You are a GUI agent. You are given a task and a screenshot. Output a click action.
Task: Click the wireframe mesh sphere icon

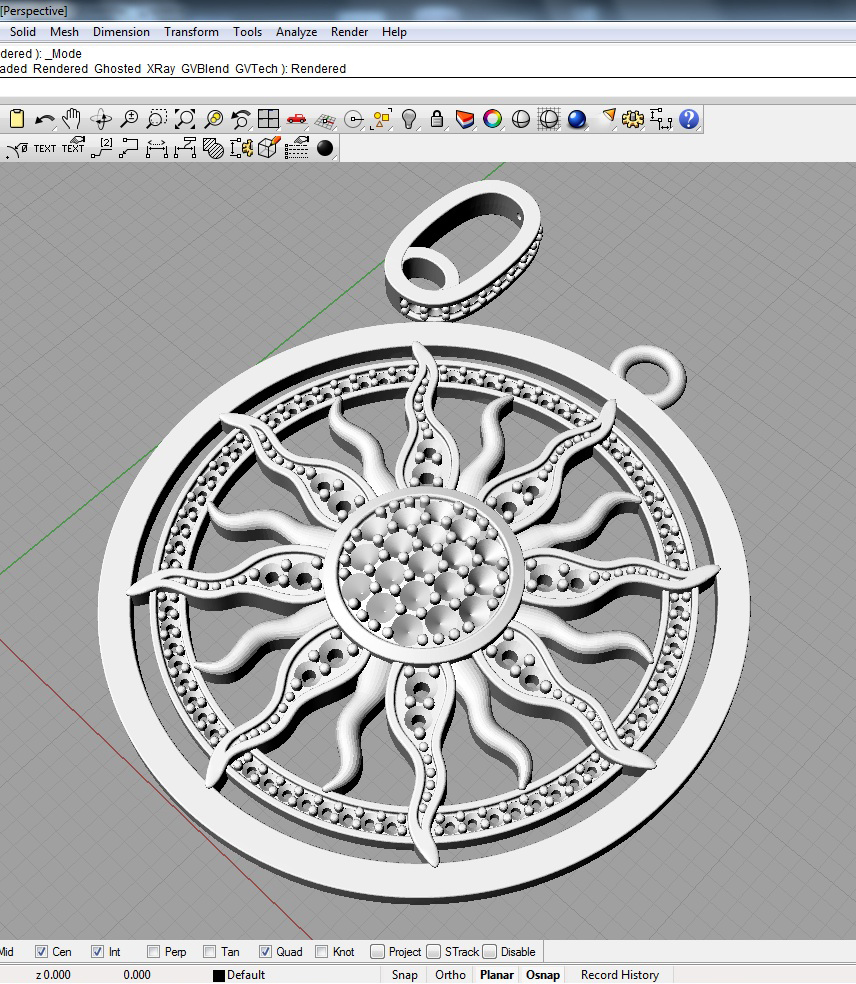pos(549,119)
